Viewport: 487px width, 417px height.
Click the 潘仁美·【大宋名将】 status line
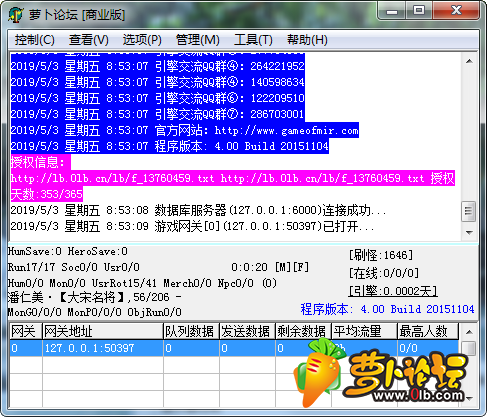pos(95,297)
